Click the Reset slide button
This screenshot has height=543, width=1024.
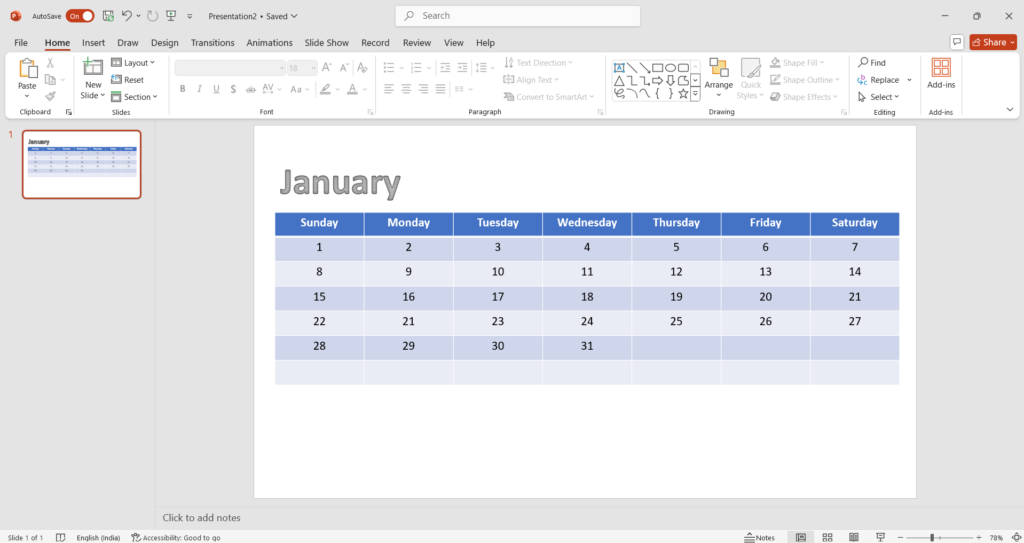point(128,80)
